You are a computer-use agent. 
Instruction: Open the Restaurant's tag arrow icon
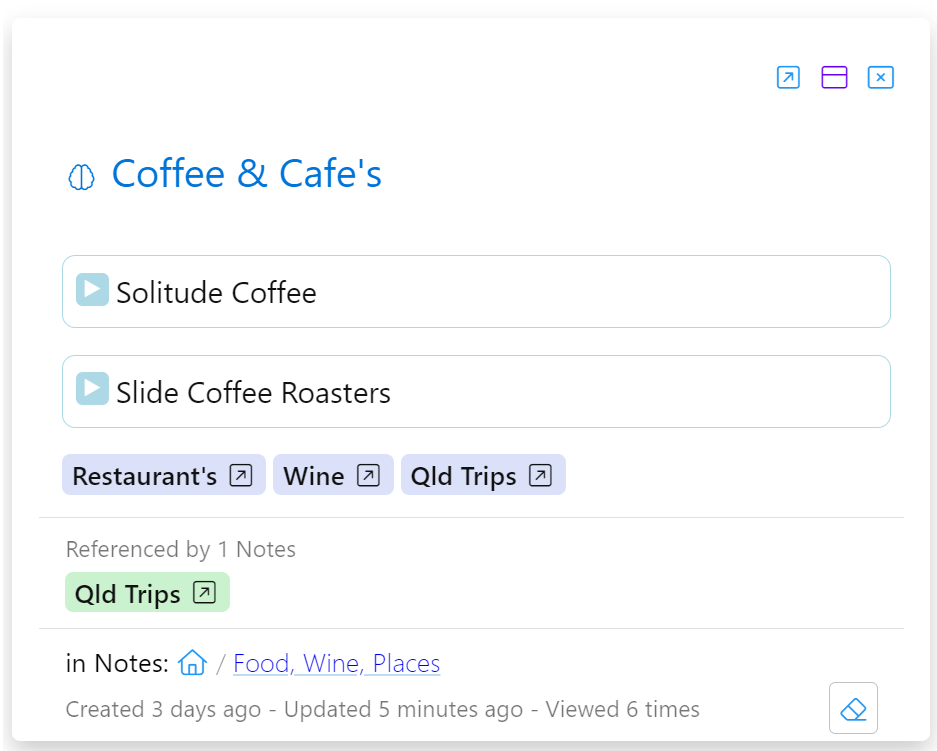(241, 476)
